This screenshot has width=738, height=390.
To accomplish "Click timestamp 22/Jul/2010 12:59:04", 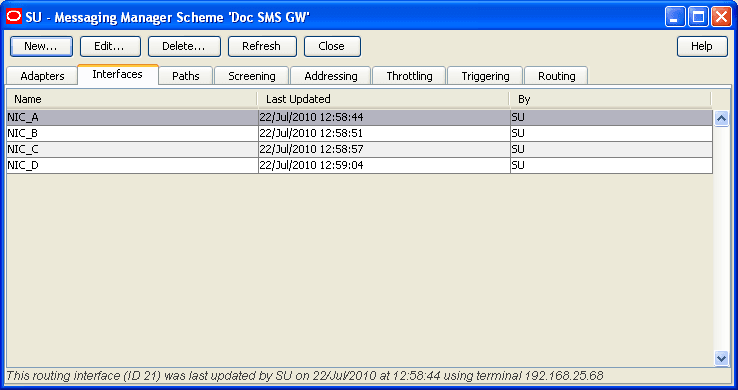I will pyautogui.click(x=311, y=166).
